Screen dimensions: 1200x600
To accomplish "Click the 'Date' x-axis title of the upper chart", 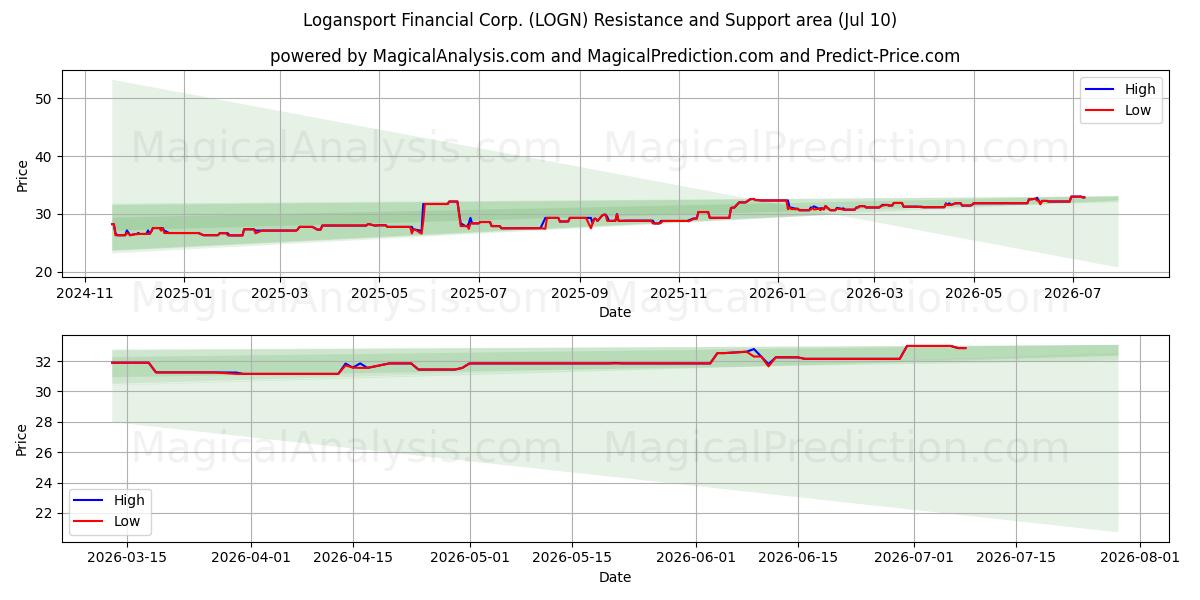I will (615, 312).
